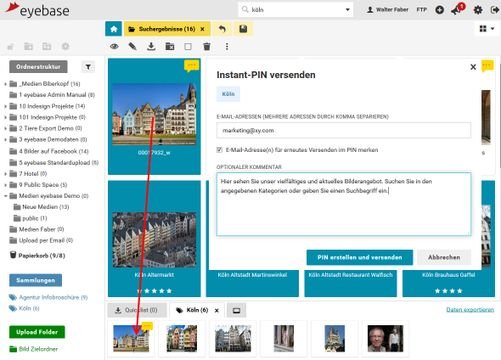
Task: Click the eye preview icon in toolbar
Action: 114,46
